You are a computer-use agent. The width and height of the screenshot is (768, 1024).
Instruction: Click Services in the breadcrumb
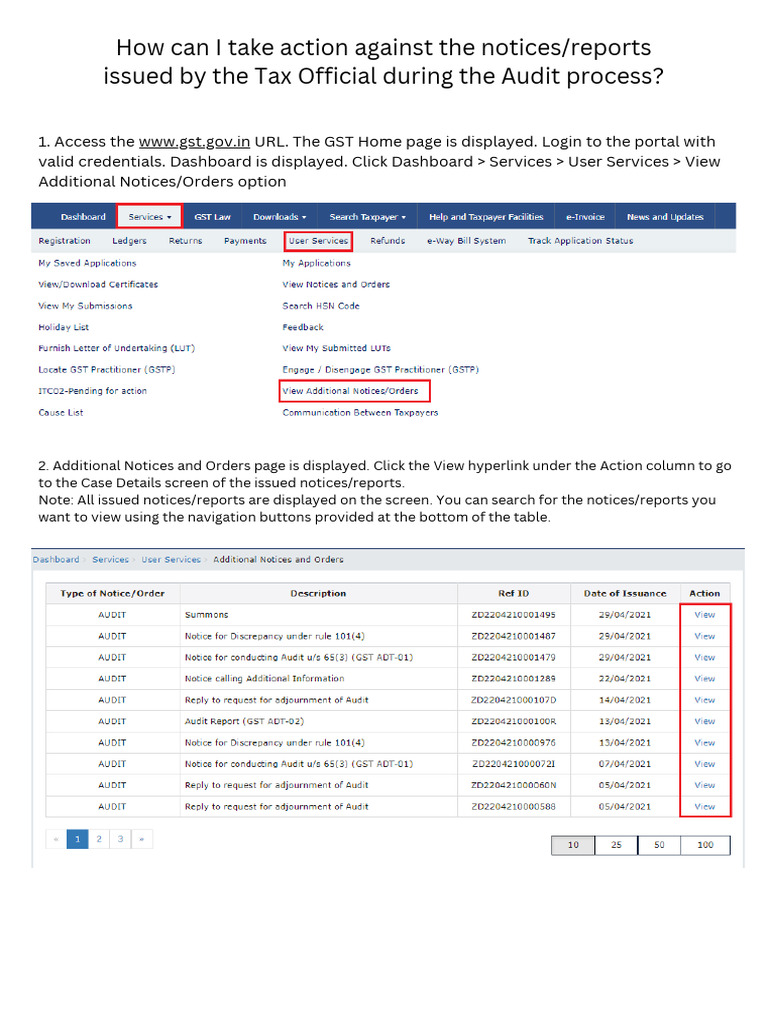point(110,560)
